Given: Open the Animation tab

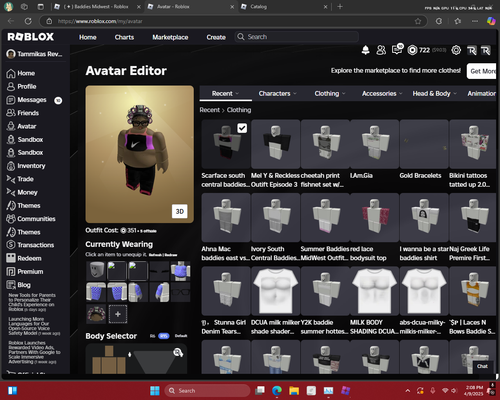Looking at the screenshot, I should pyautogui.click(x=481, y=94).
